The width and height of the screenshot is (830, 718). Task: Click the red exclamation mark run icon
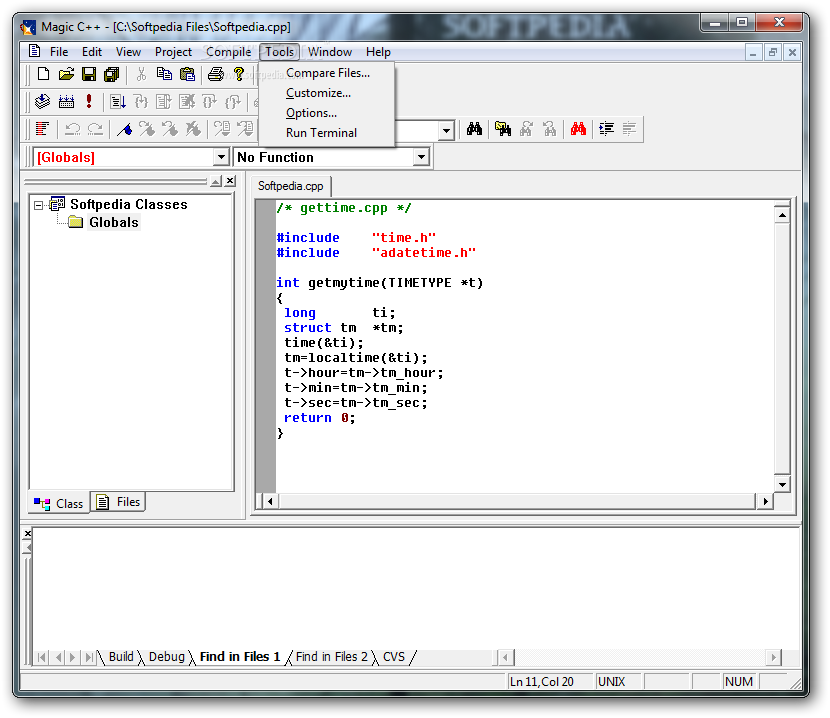click(x=89, y=101)
